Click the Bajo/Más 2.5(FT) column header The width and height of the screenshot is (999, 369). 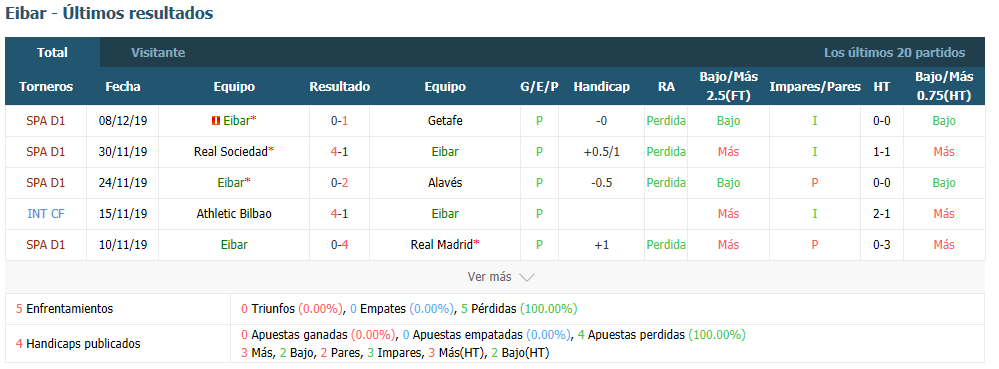click(x=728, y=86)
